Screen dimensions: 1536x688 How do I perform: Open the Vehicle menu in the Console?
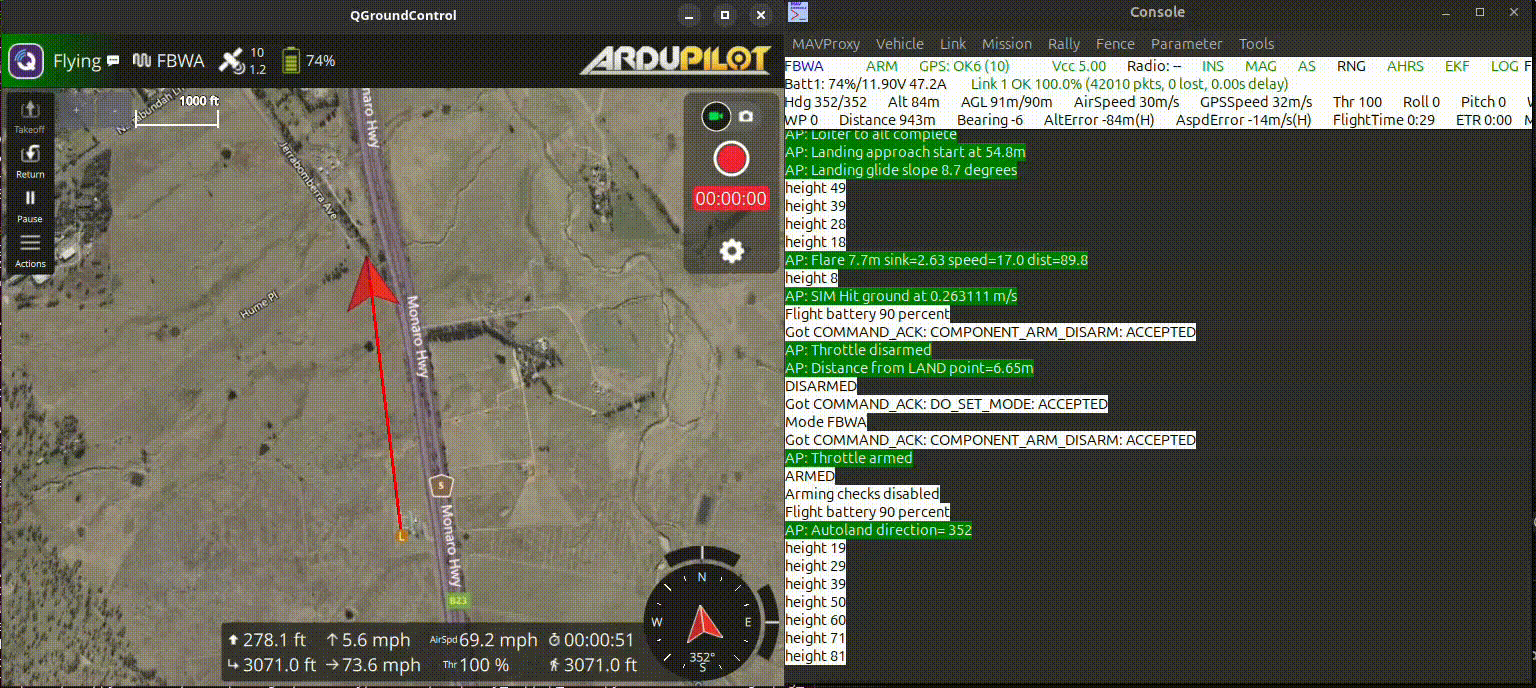(900, 43)
